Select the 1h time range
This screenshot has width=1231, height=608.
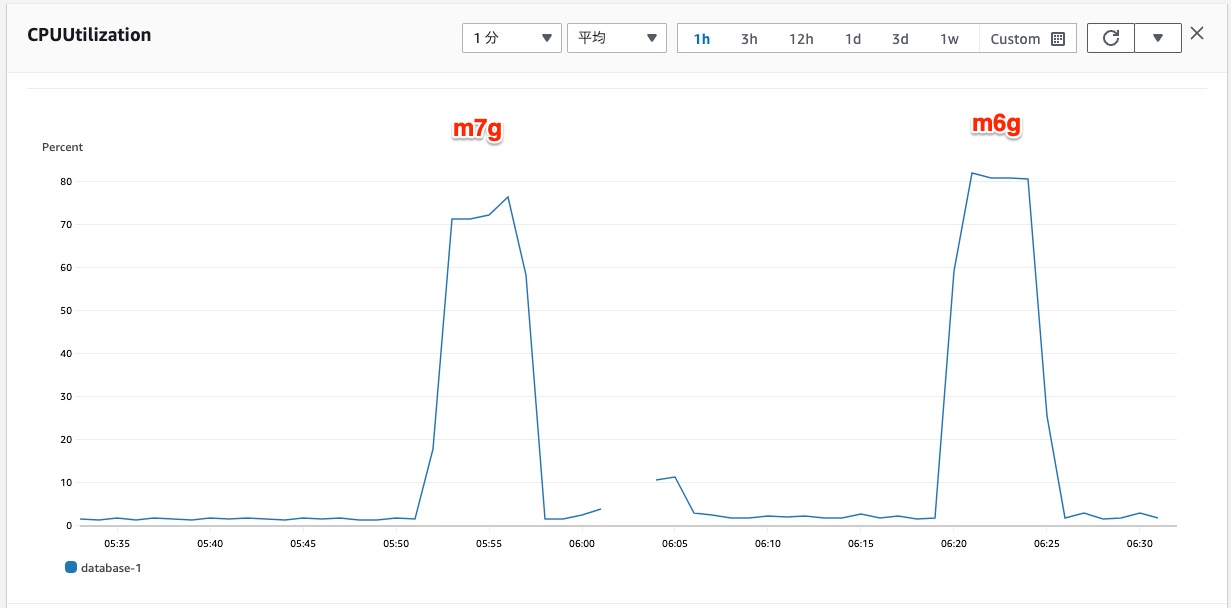tap(702, 39)
